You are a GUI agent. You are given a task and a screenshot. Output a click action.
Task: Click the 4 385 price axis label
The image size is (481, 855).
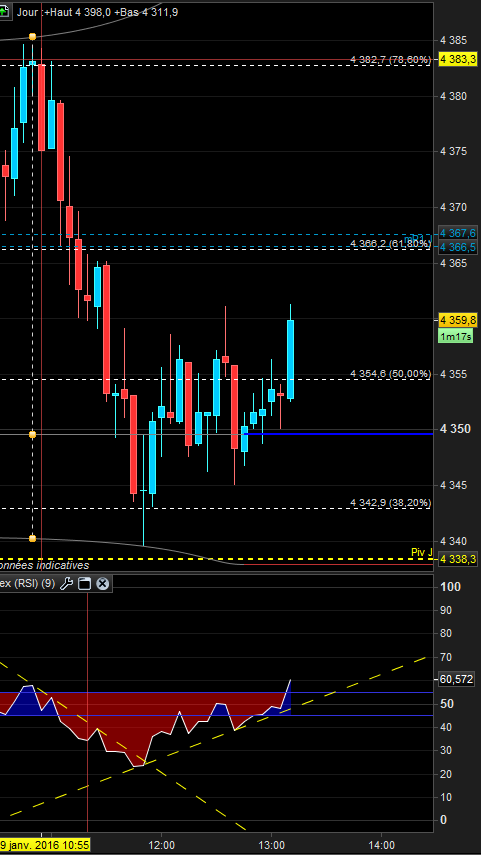pos(453,40)
